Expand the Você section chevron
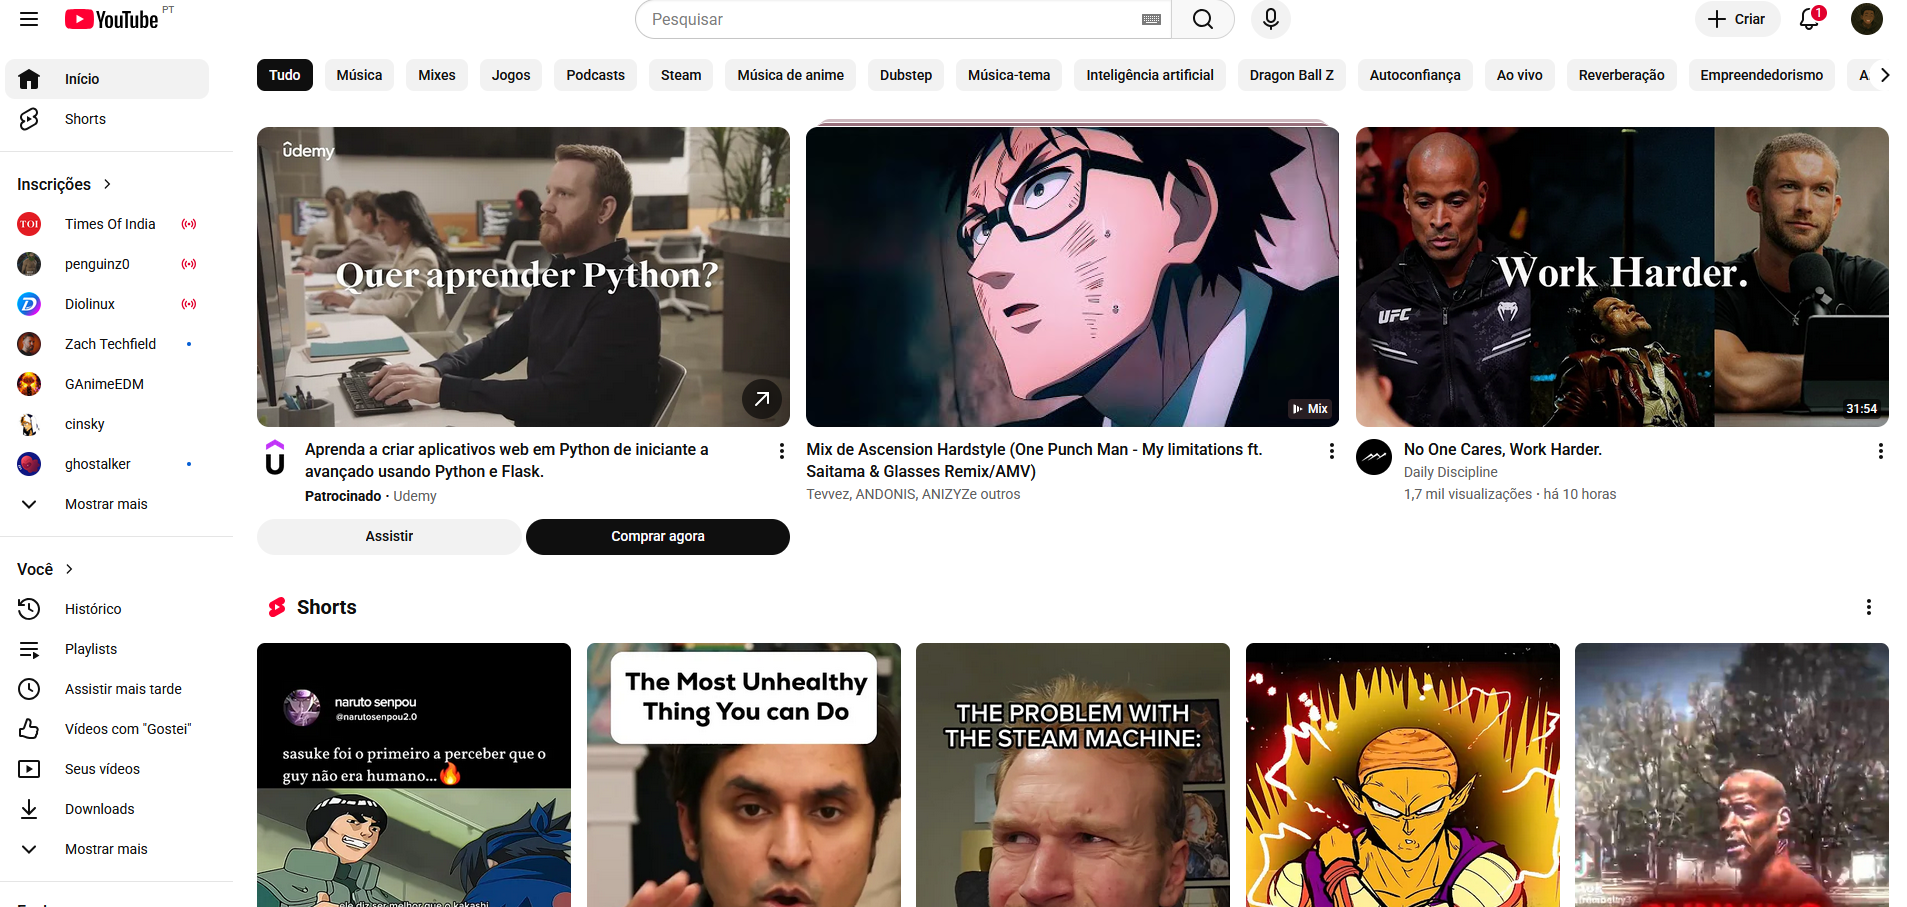 [69, 568]
